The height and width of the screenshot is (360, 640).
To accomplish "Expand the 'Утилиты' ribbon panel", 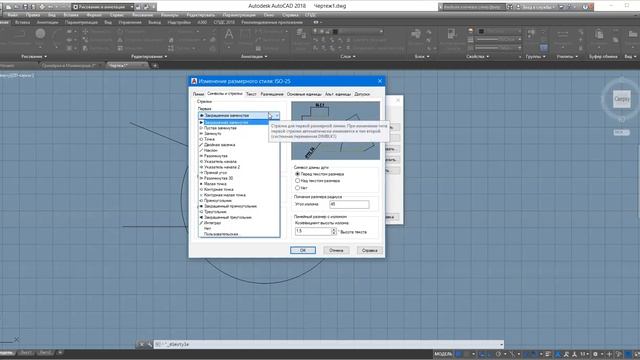I will pos(567,57).
